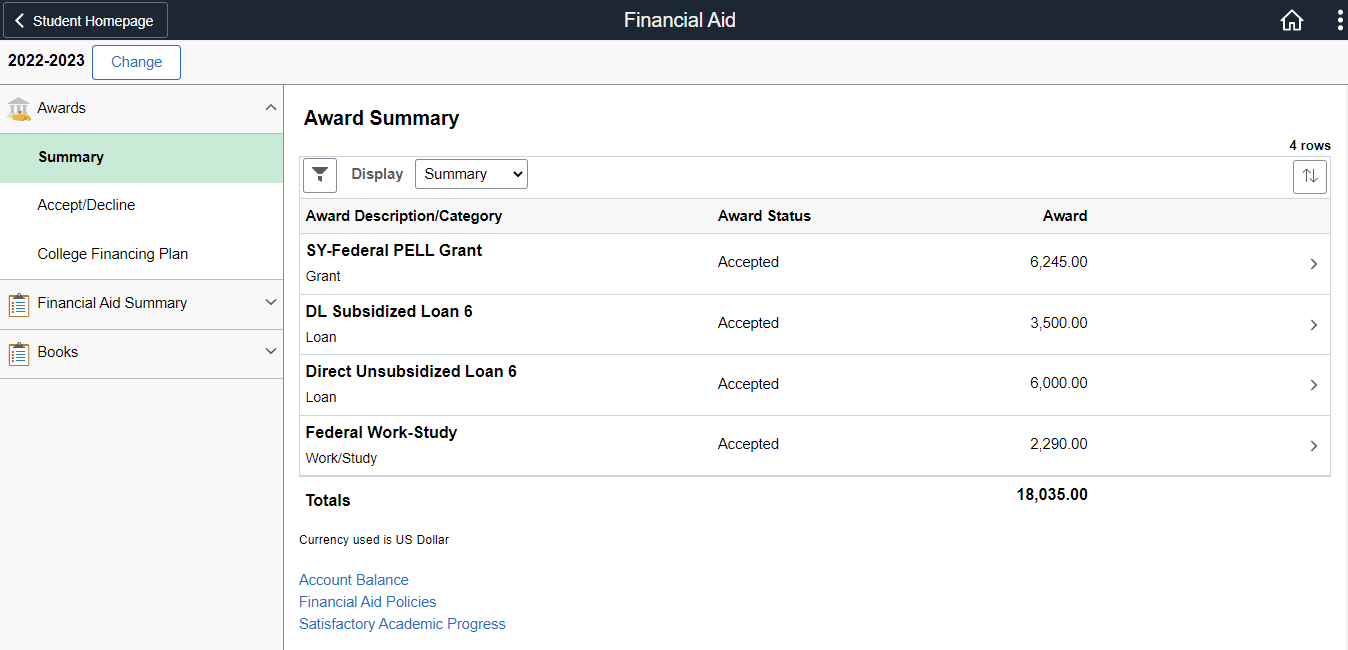
Task: Click the Currency used is US Dollar note
Action: point(374,540)
